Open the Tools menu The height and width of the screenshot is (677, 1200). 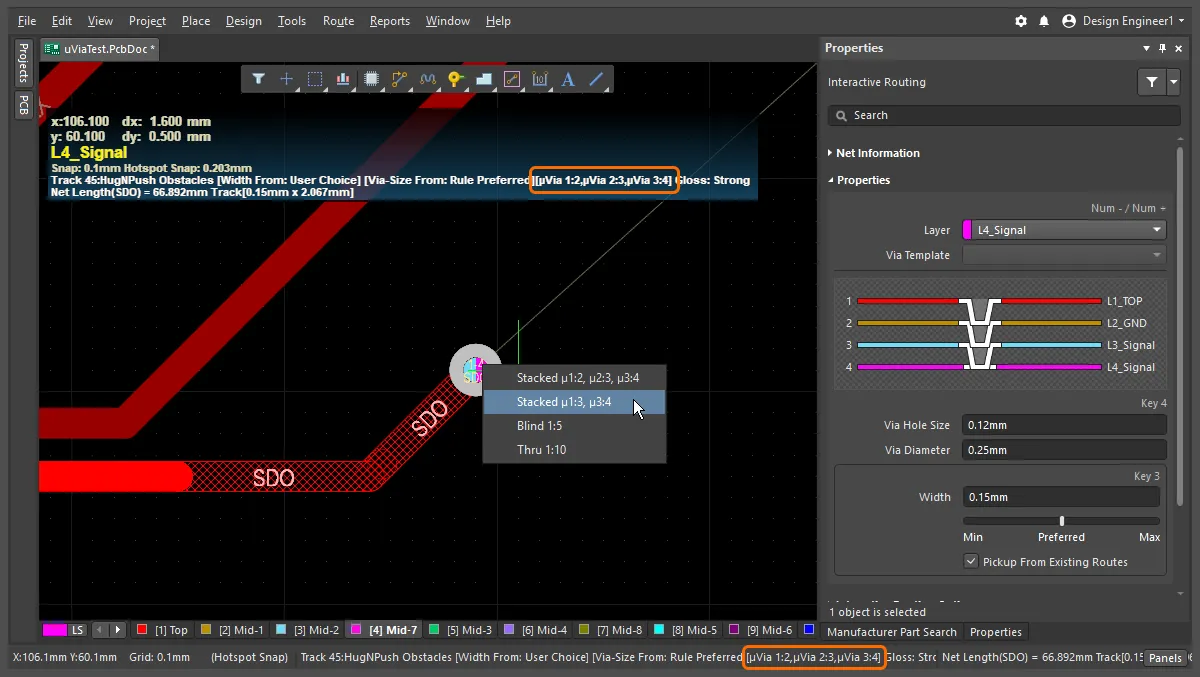point(292,21)
